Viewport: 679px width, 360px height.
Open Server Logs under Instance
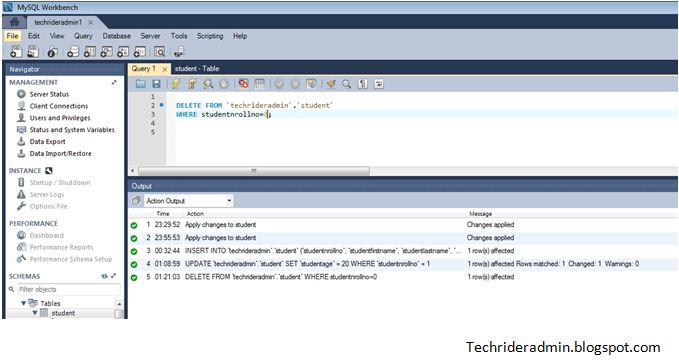tap(47, 195)
